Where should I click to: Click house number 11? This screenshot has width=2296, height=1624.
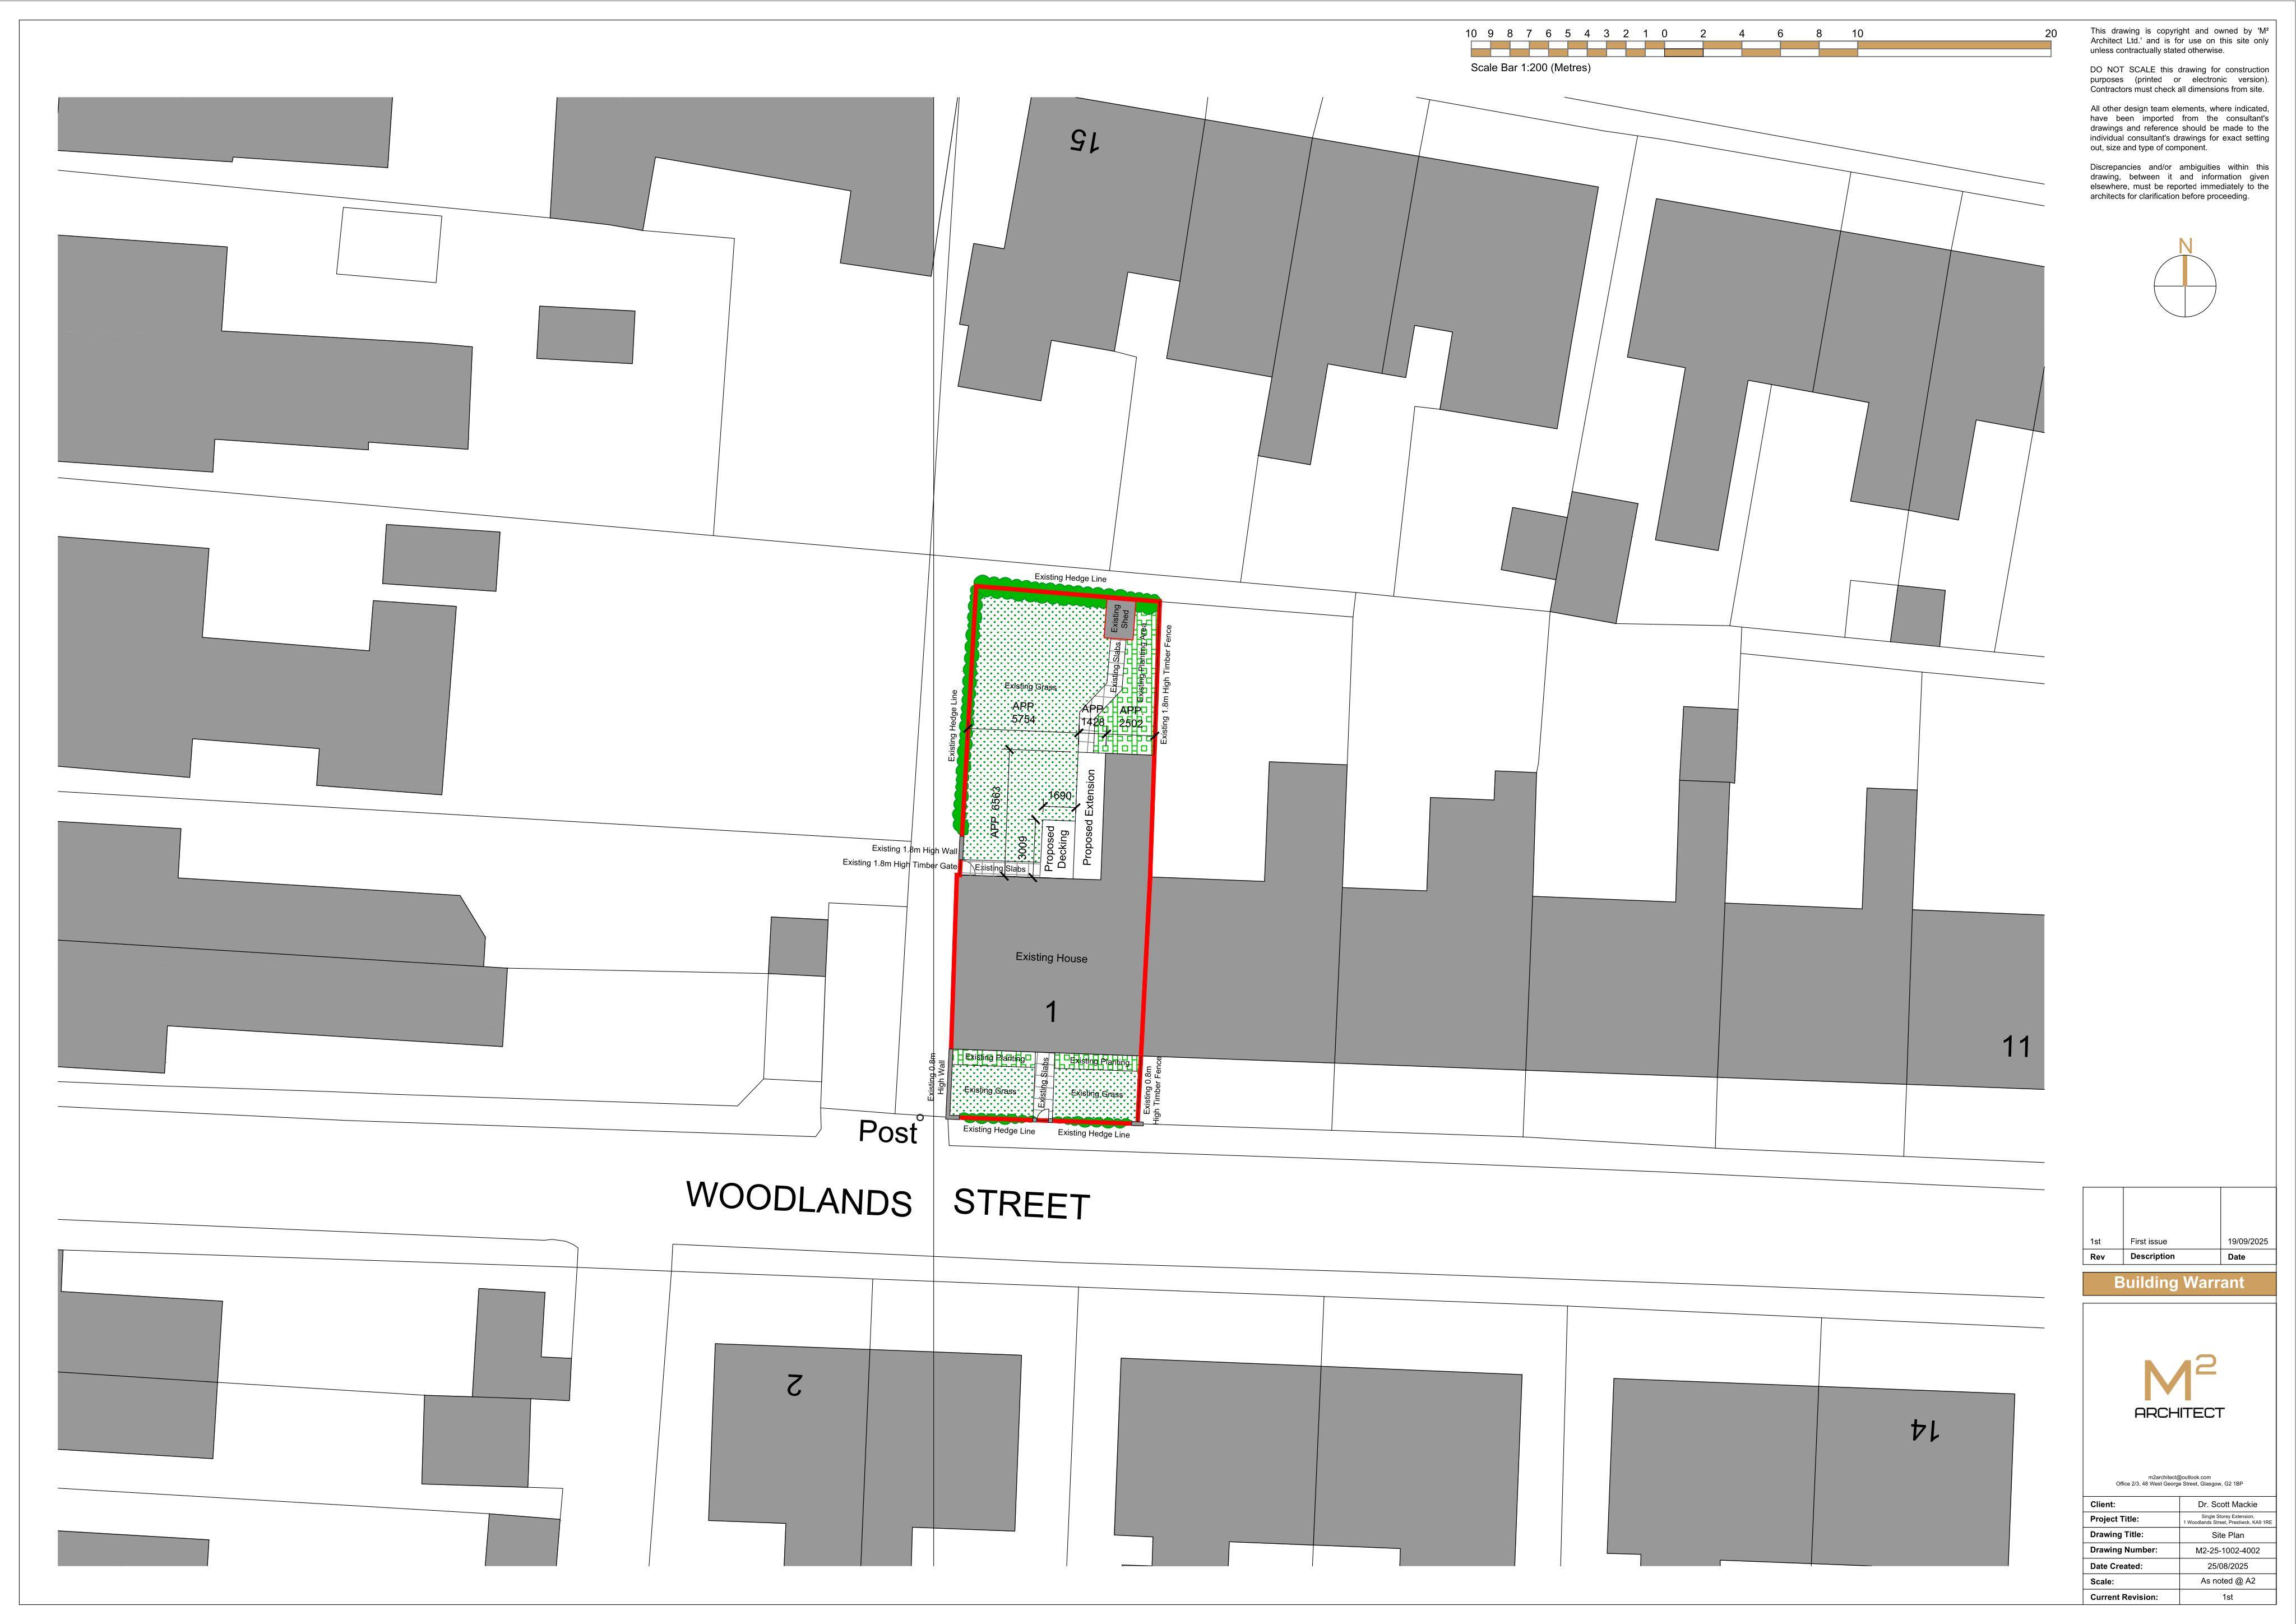(x=2016, y=1046)
